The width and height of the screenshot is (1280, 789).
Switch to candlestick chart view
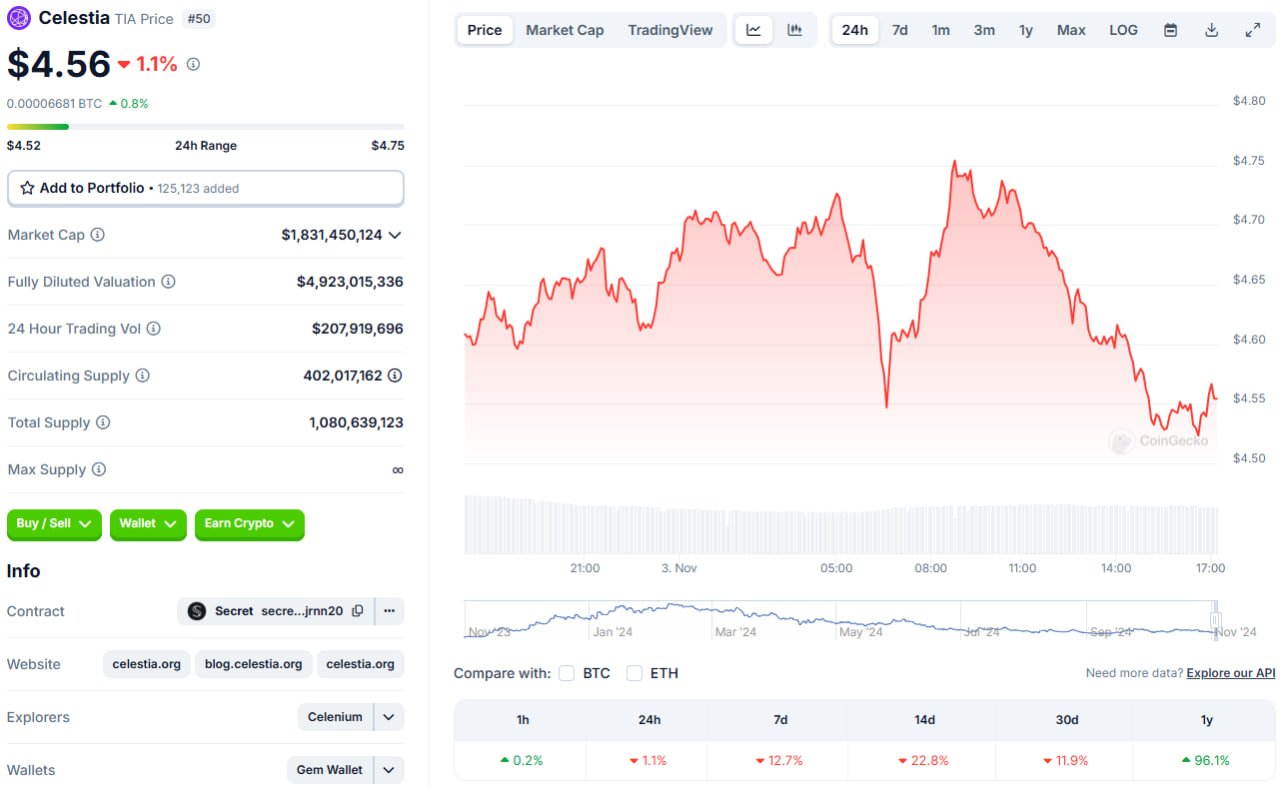[795, 30]
